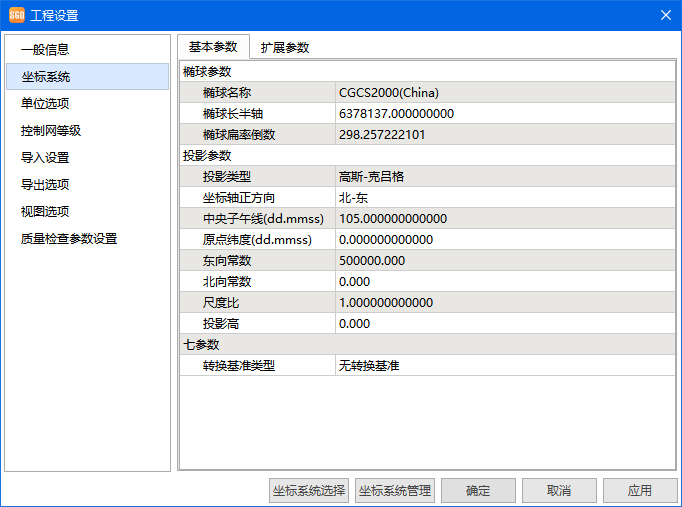
Task: Apply settings using the 应用 button
Action: click(x=640, y=490)
